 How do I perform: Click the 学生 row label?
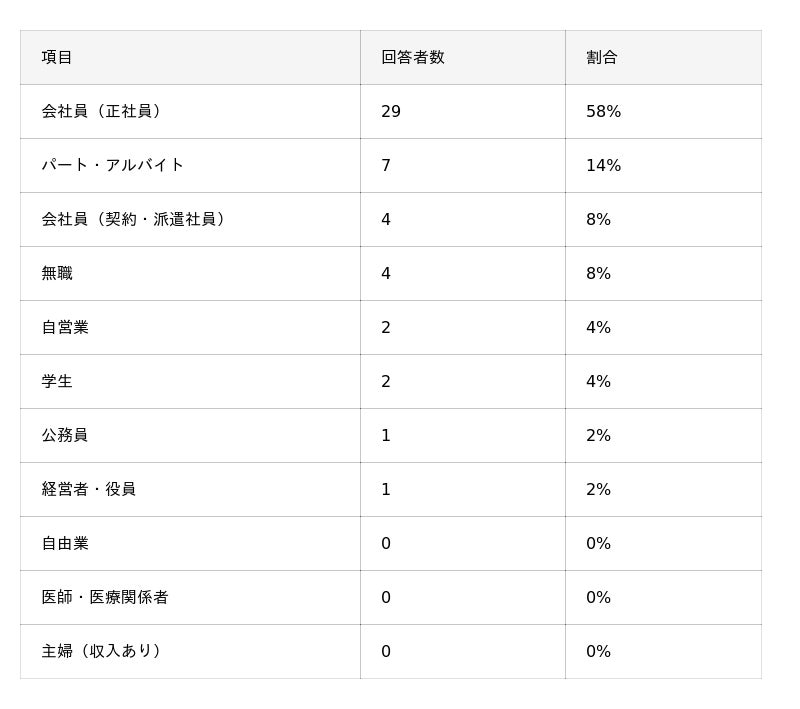point(57,381)
